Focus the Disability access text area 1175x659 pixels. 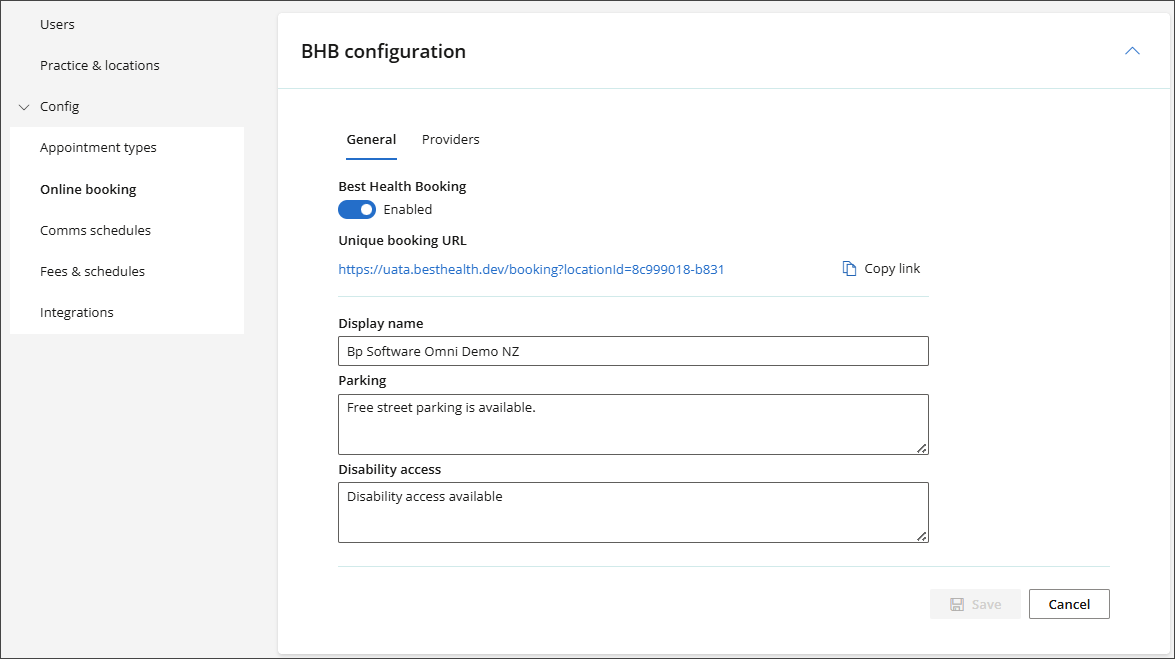[633, 513]
